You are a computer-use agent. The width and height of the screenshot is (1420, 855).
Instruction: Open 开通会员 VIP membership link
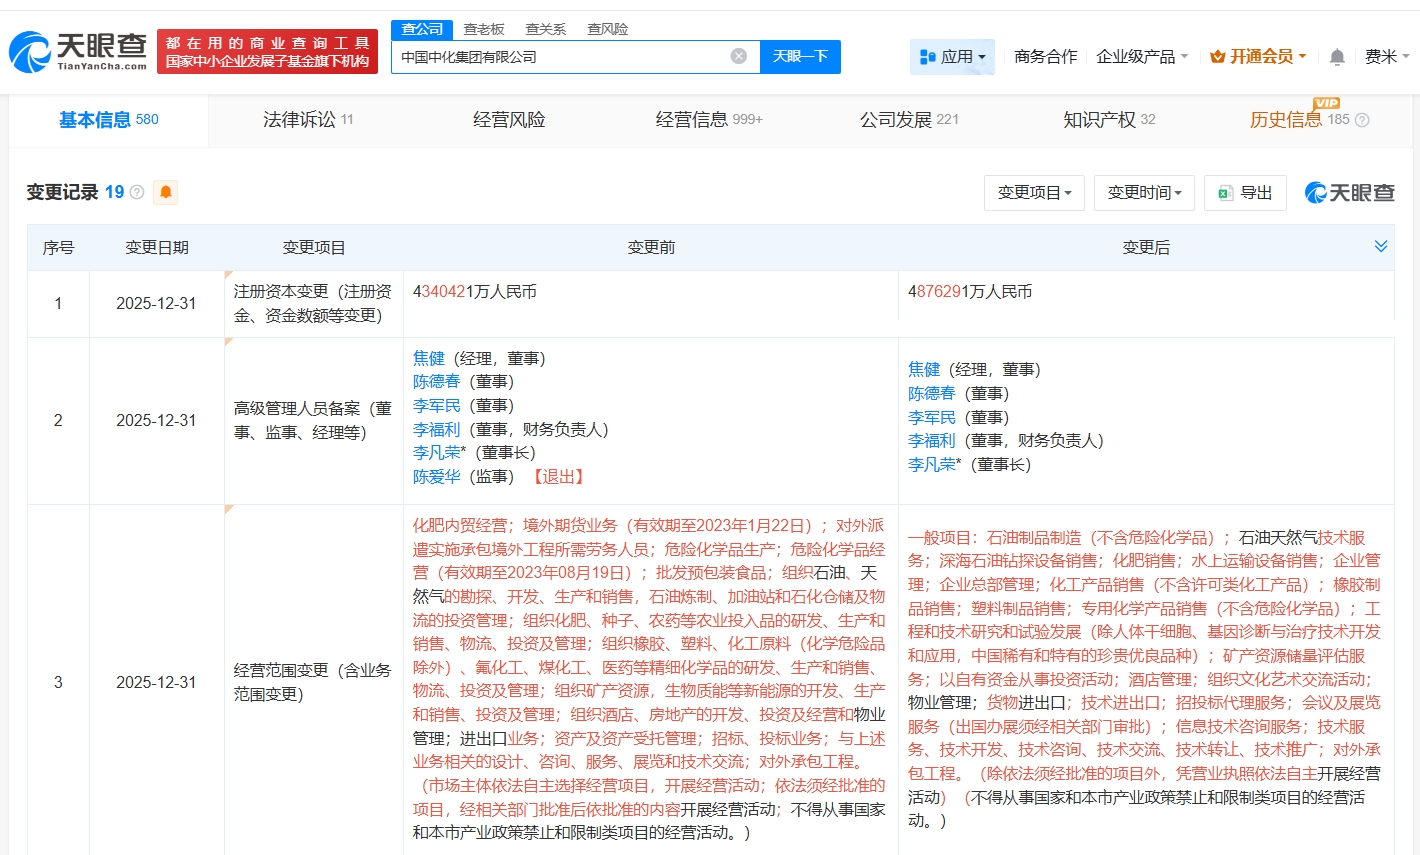tap(1258, 57)
